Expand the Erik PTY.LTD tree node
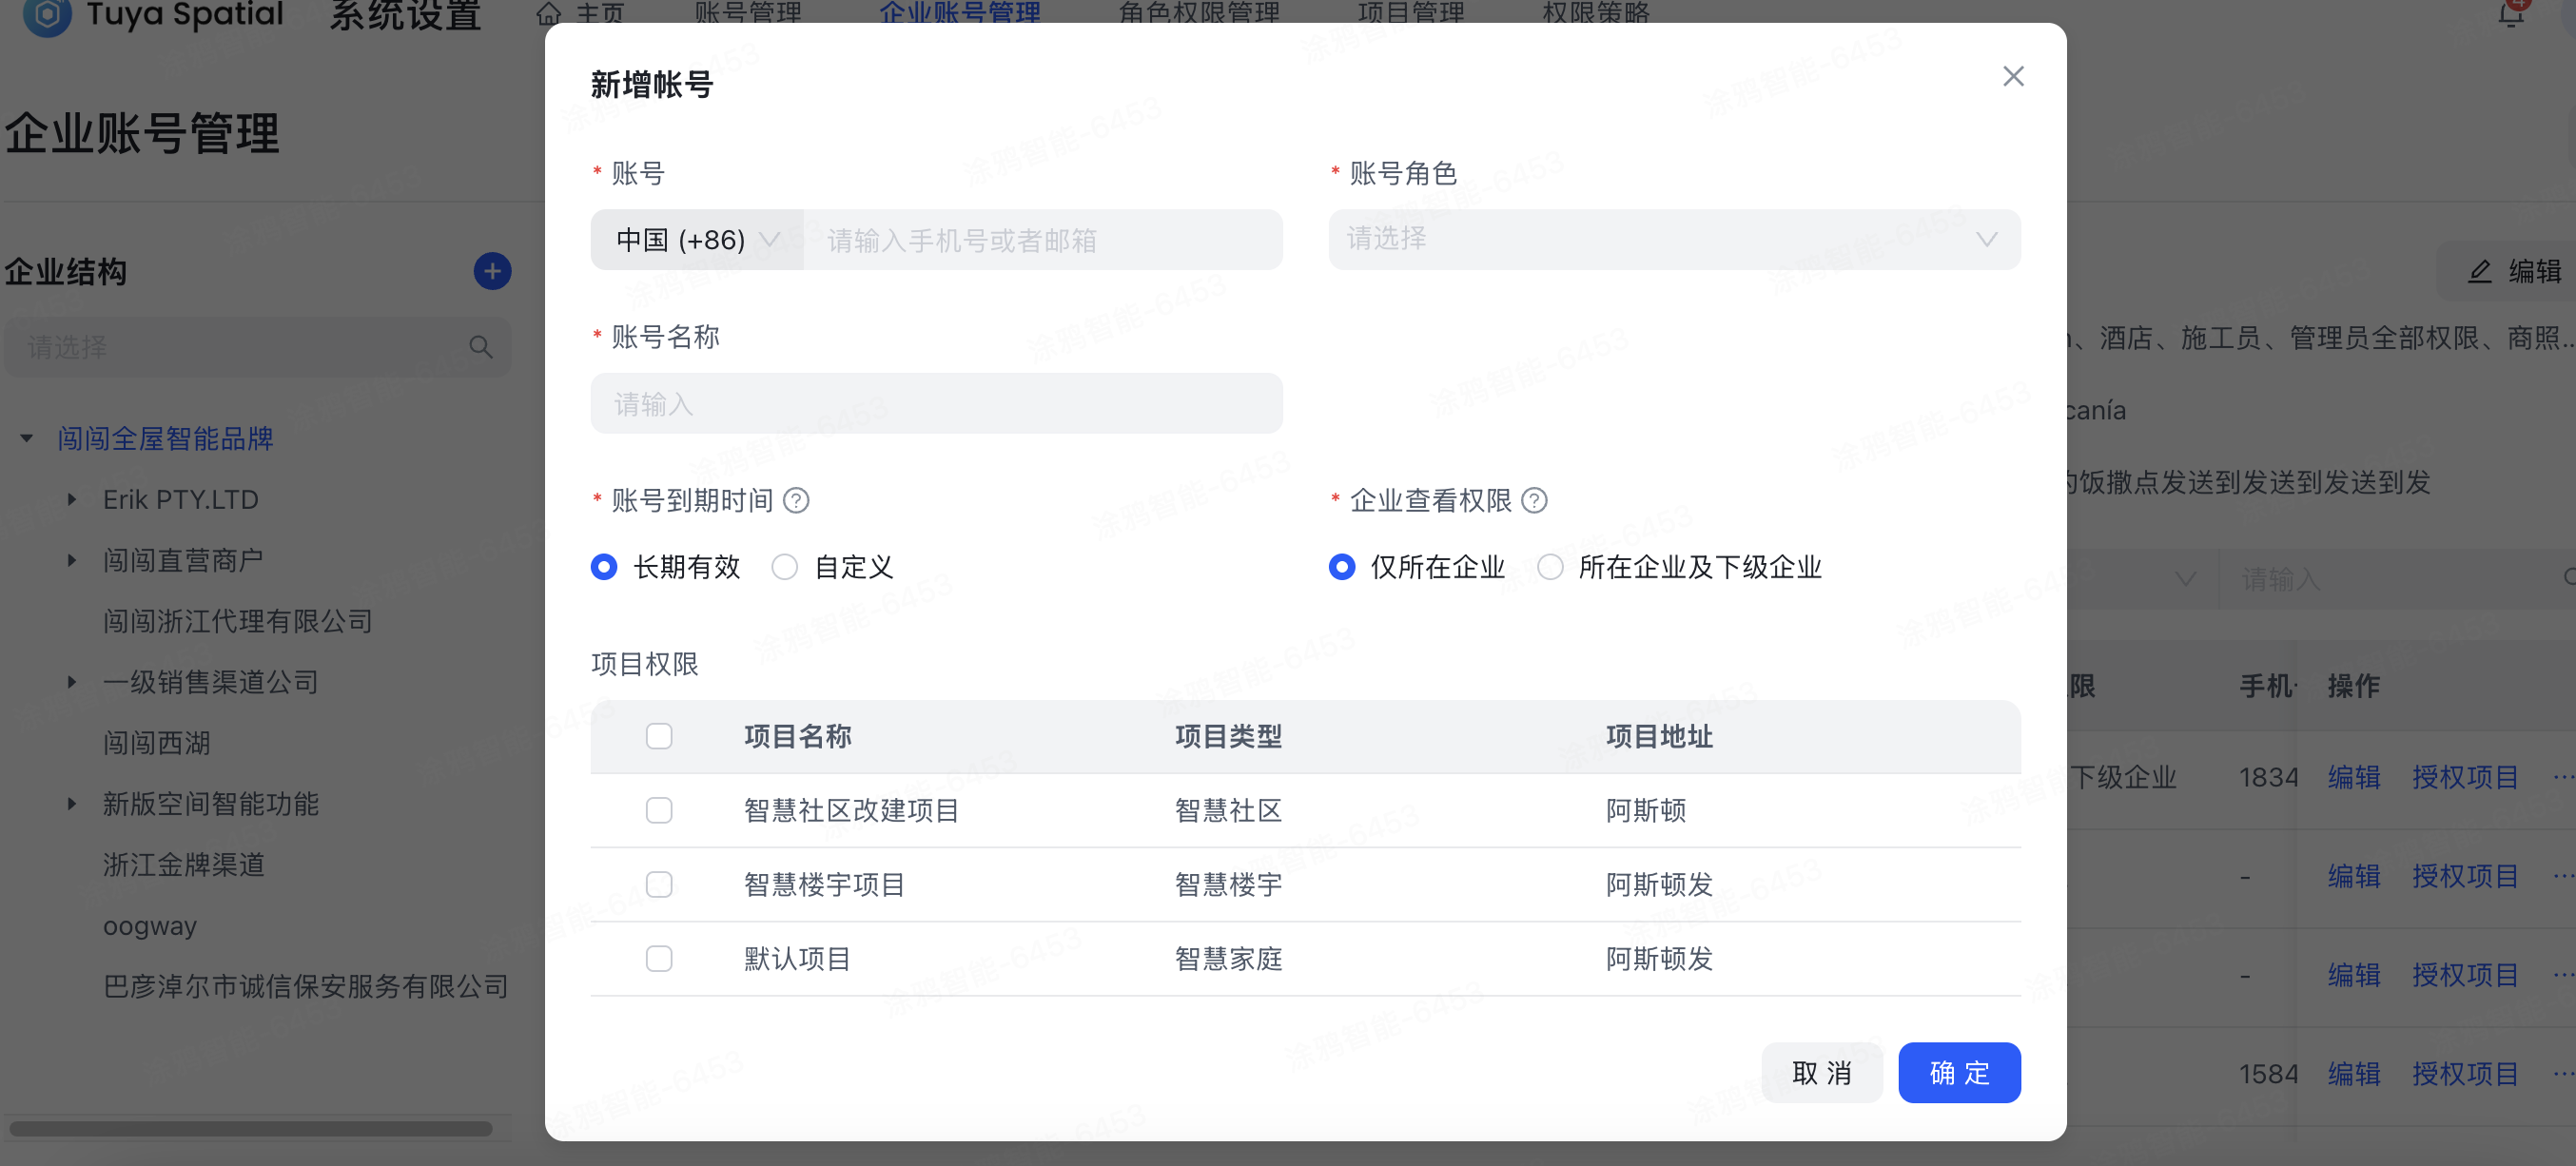 [71, 499]
